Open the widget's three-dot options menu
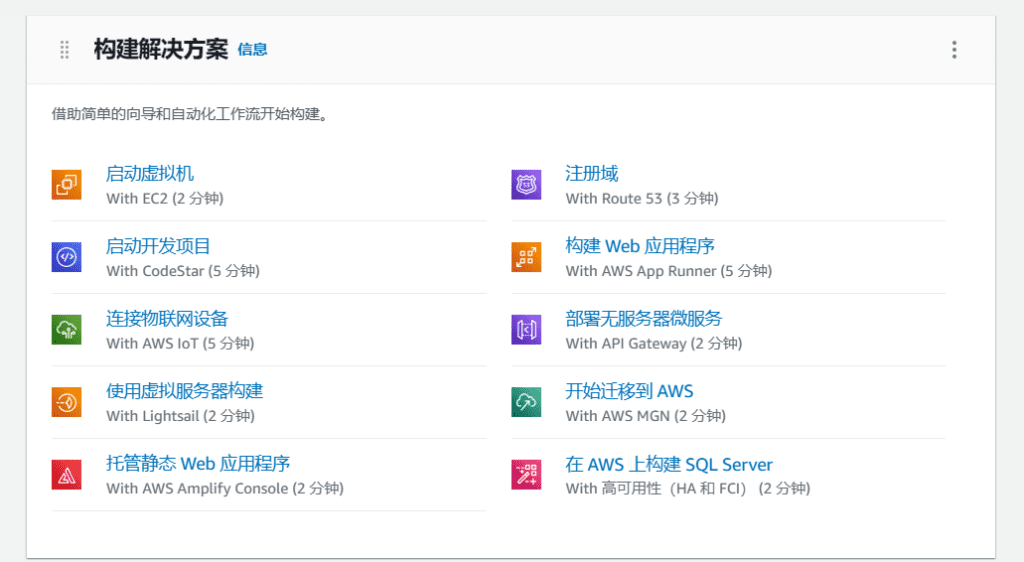1024x562 pixels. [954, 50]
